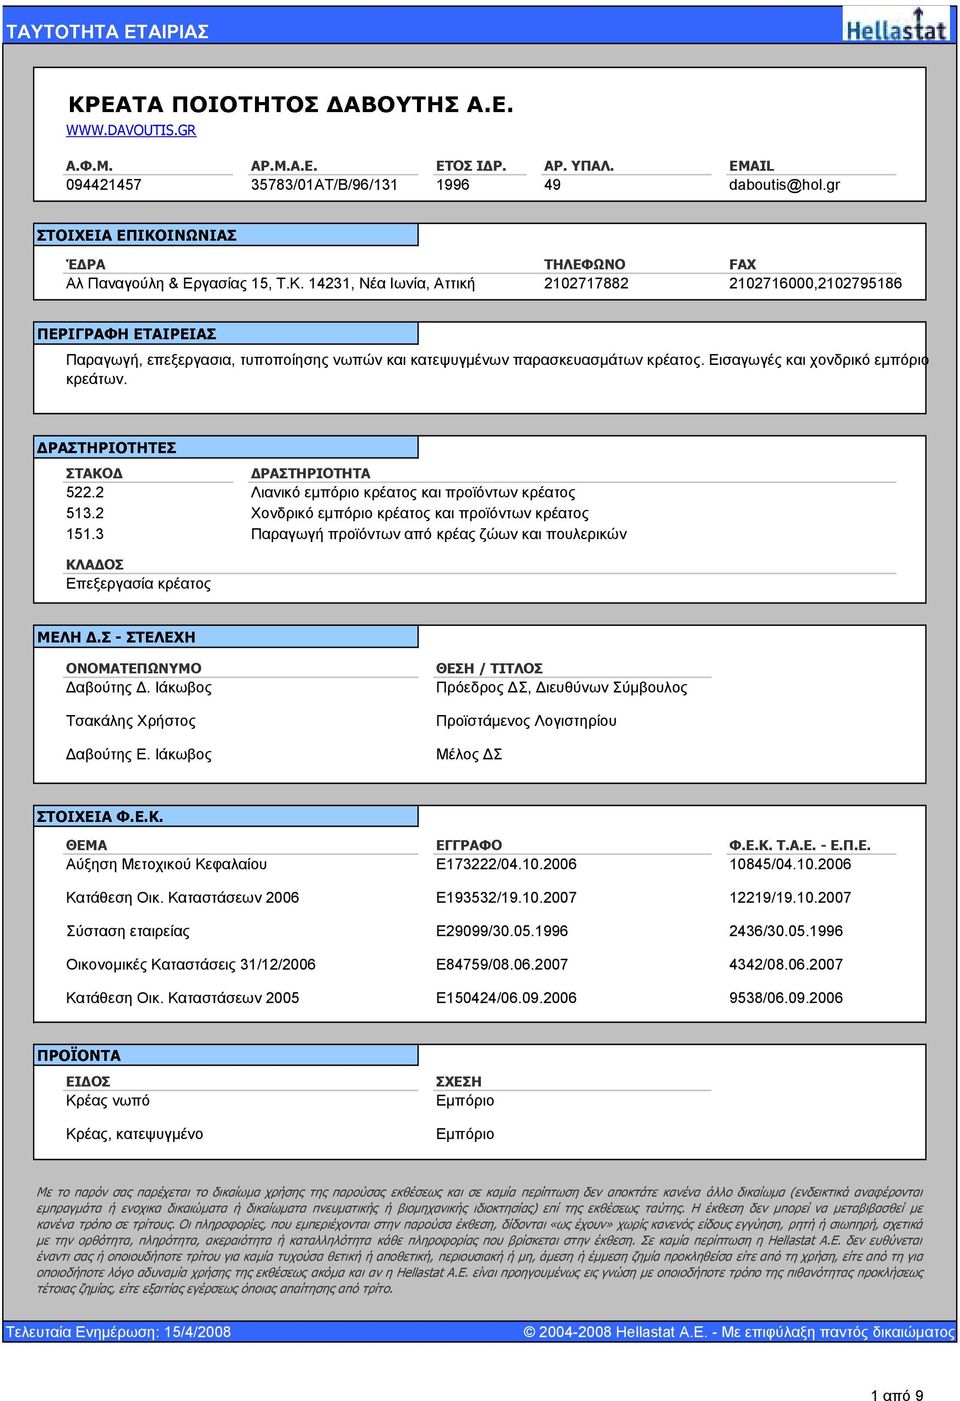The height and width of the screenshot is (1401, 960).
Task: Click the © 2004-2008 Hellastat Α.Ε. copyright notice
Action: 739,1332
